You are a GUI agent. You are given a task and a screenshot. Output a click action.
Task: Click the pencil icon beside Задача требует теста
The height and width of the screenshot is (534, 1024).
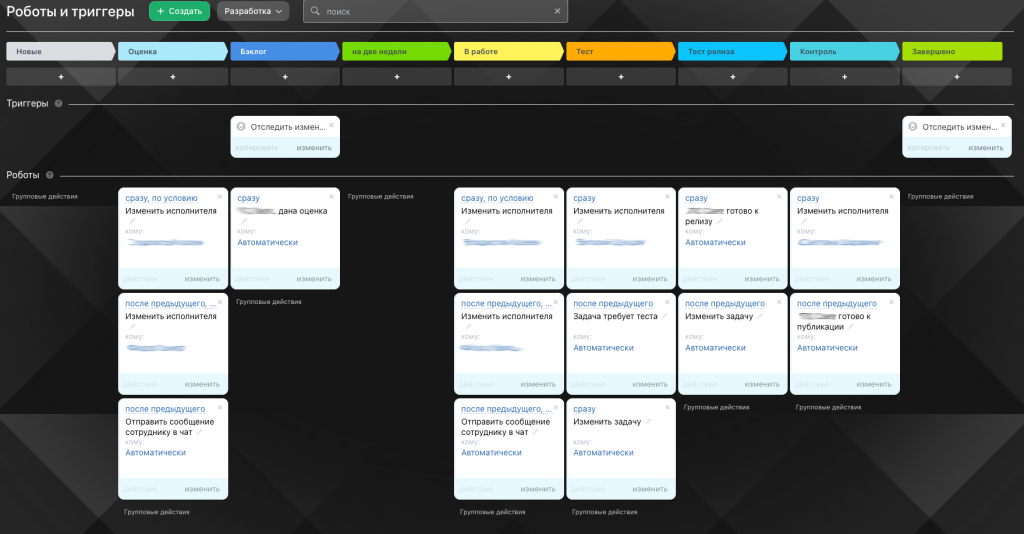[x=663, y=316]
